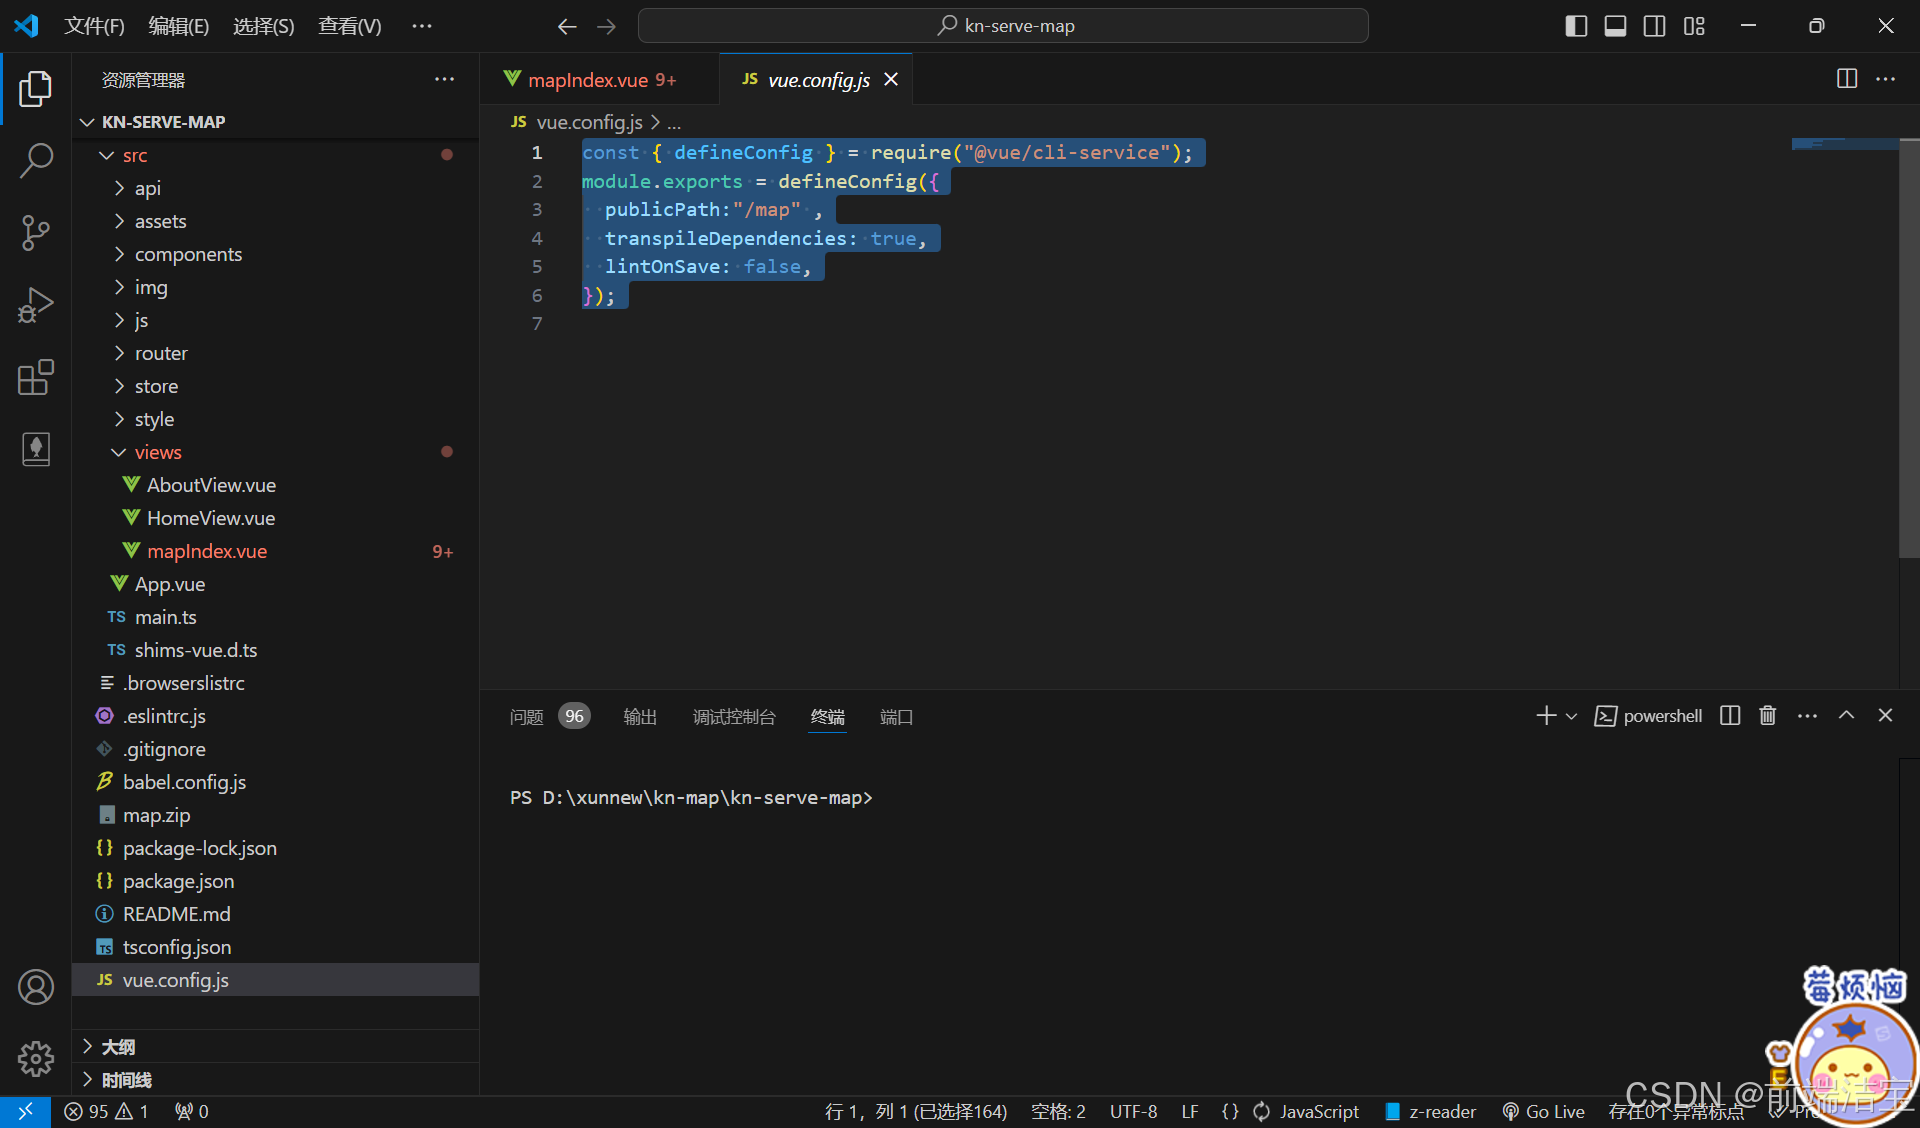The image size is (1920, 1128).
Task: Collapse the views folder
Action: pos(157,452)
